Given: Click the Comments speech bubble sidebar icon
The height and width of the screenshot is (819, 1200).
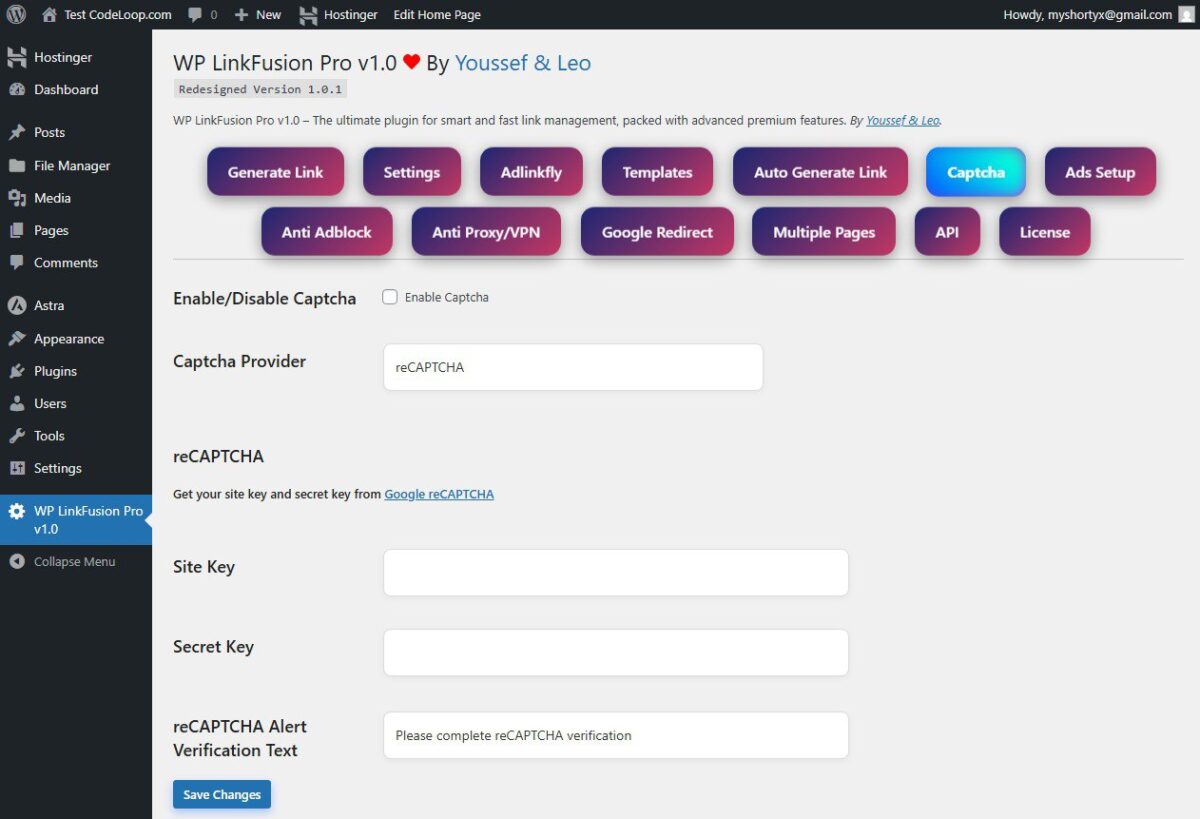Looking at the screenshot, I should pyautogui.click(x=17, y=263).
